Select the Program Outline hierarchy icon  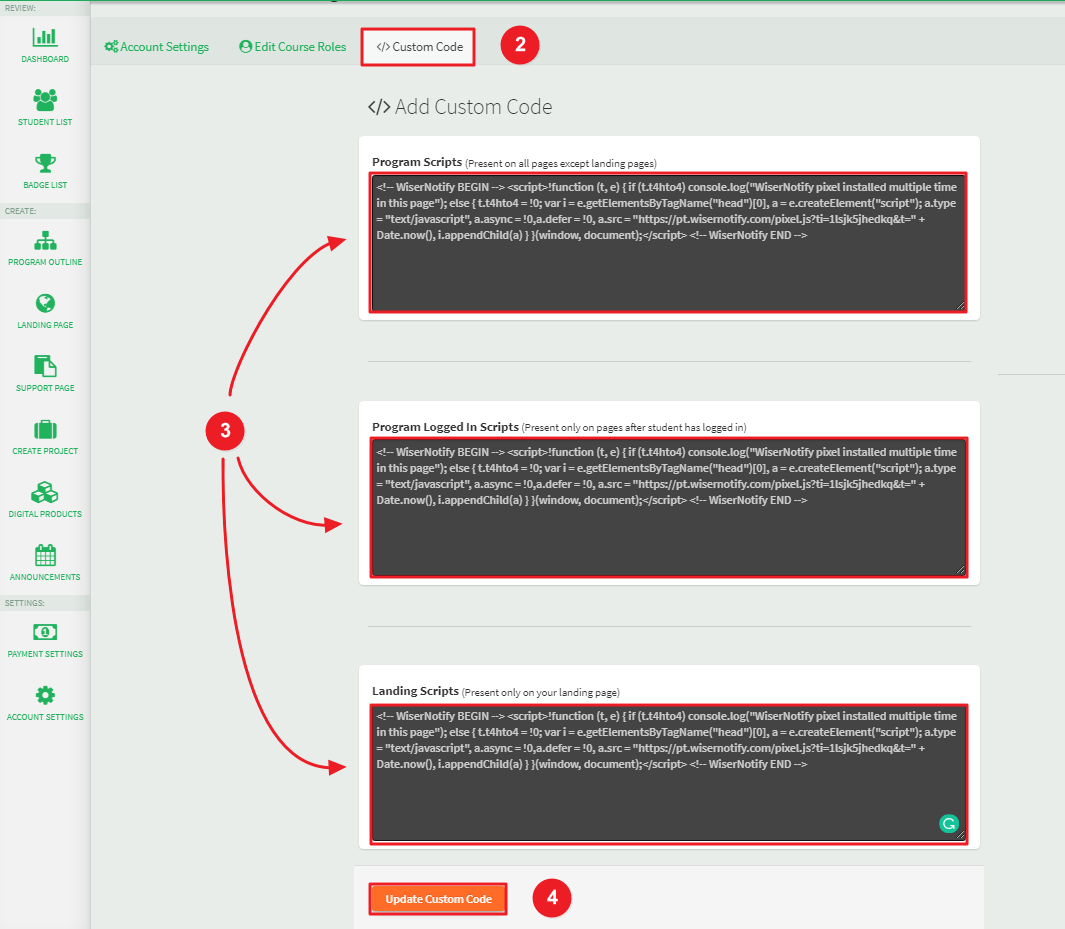click(45, 241)
